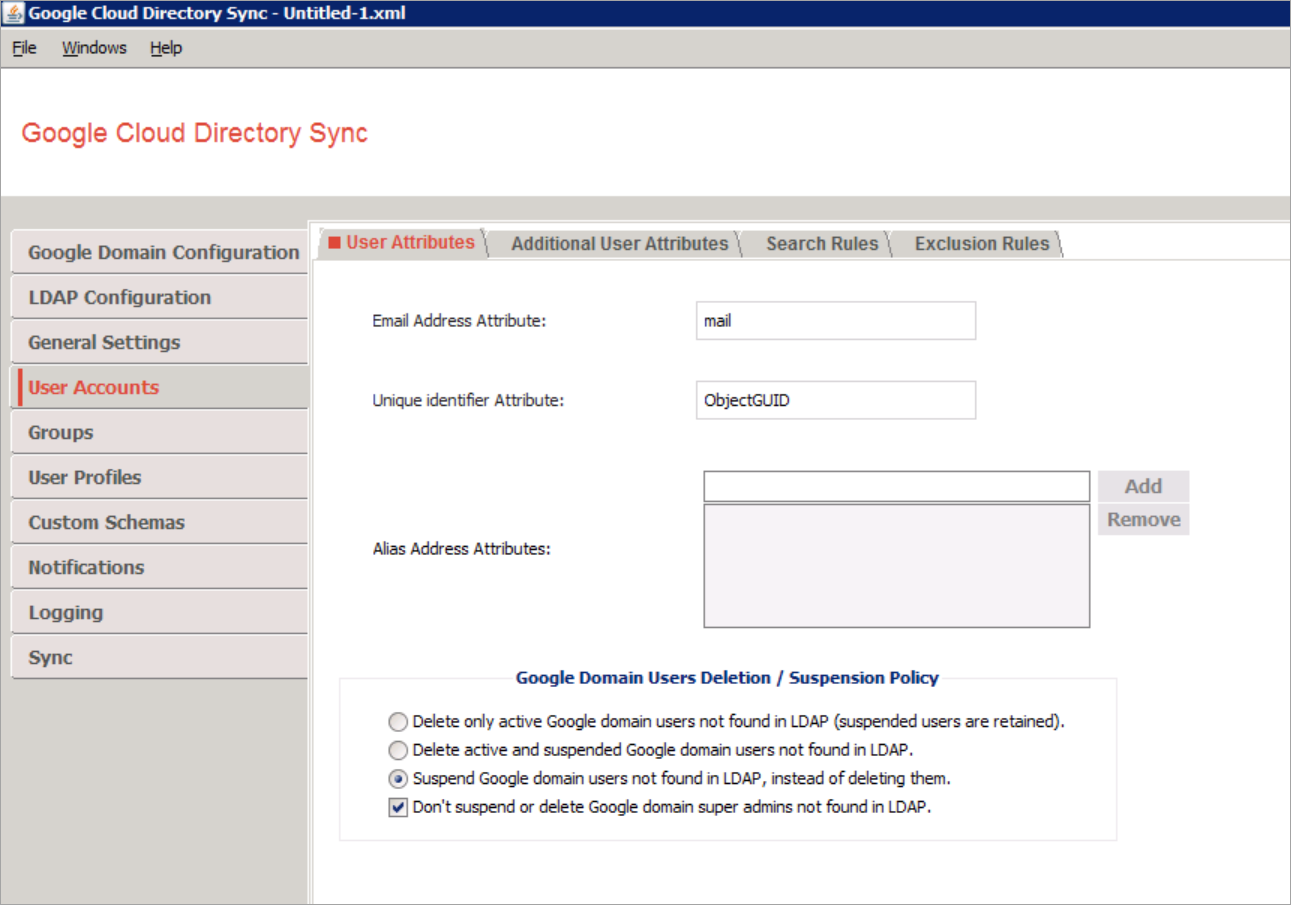Open the Help menu

point(166,48)
